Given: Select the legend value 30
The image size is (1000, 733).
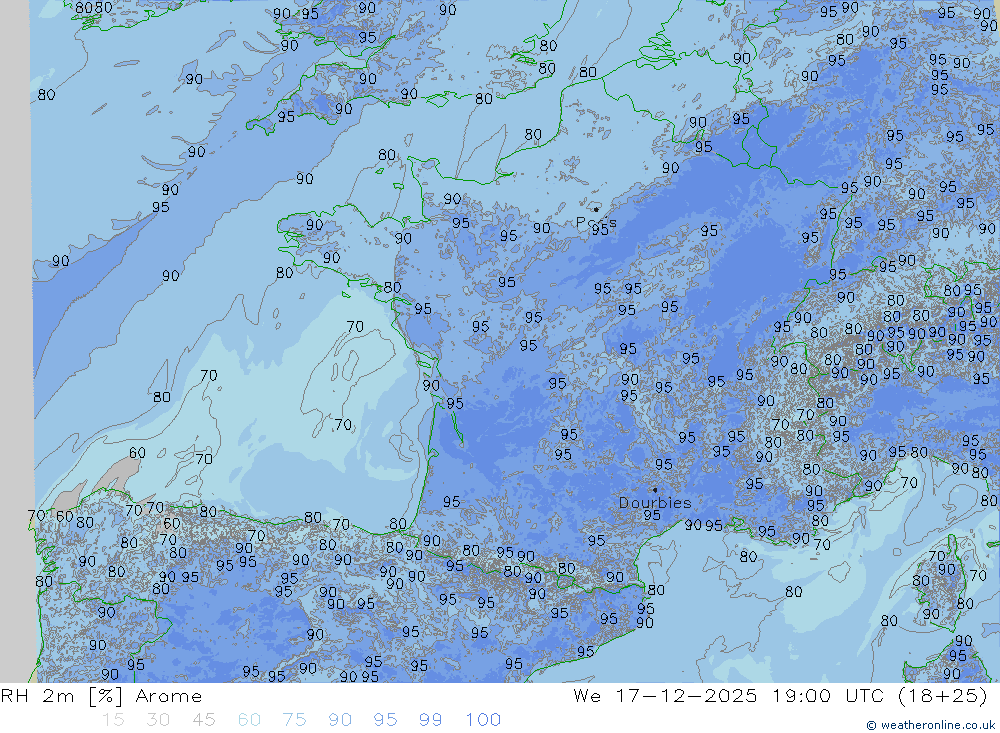Looking at the screenshot, I should 158,720.
